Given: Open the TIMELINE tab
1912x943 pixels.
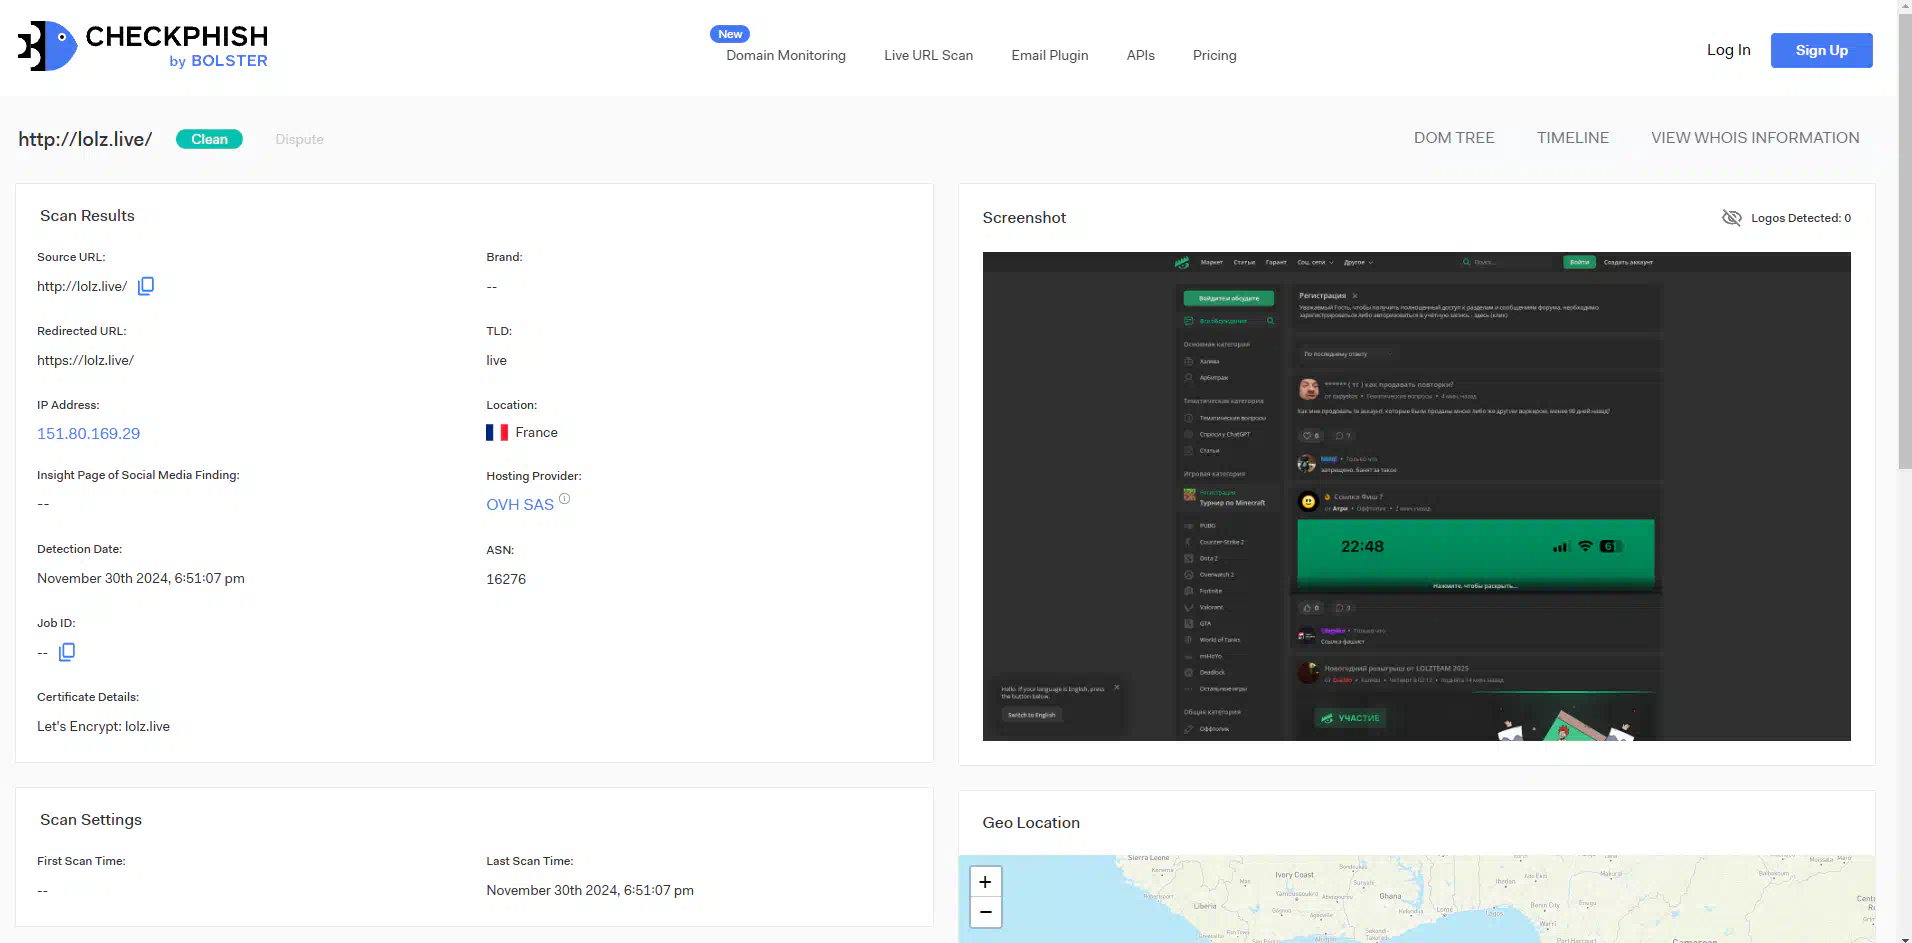Looking at the screenshot, I should pos(1572,138).
